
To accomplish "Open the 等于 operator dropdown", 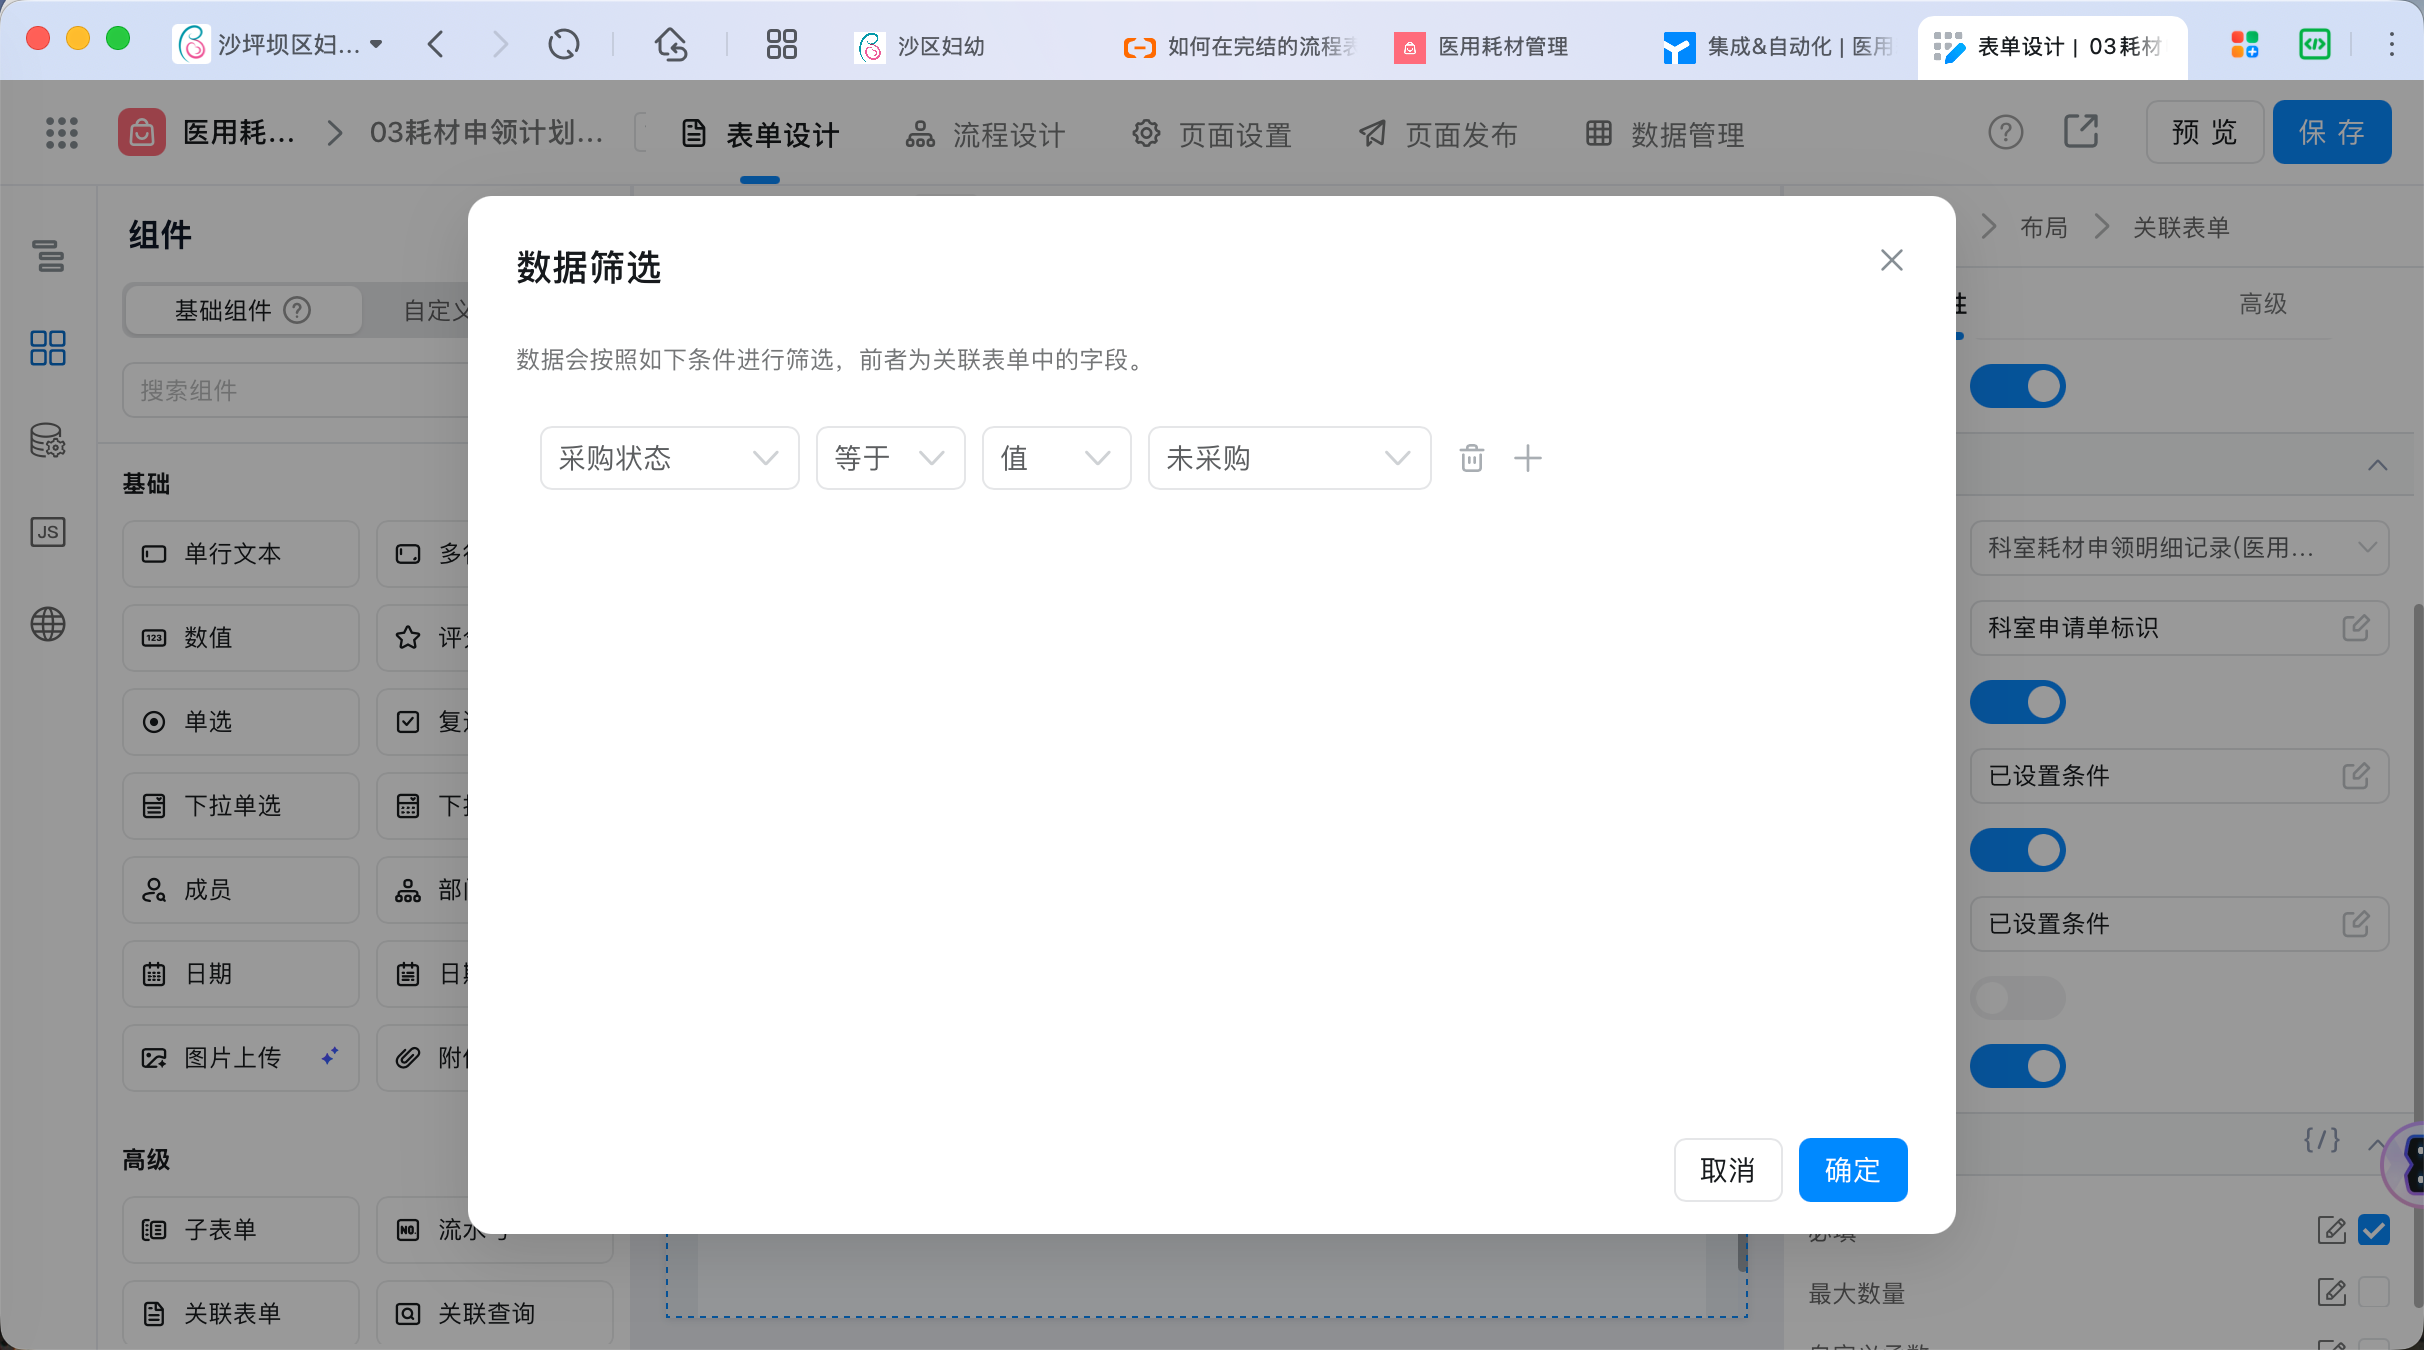I will (890, 458).
